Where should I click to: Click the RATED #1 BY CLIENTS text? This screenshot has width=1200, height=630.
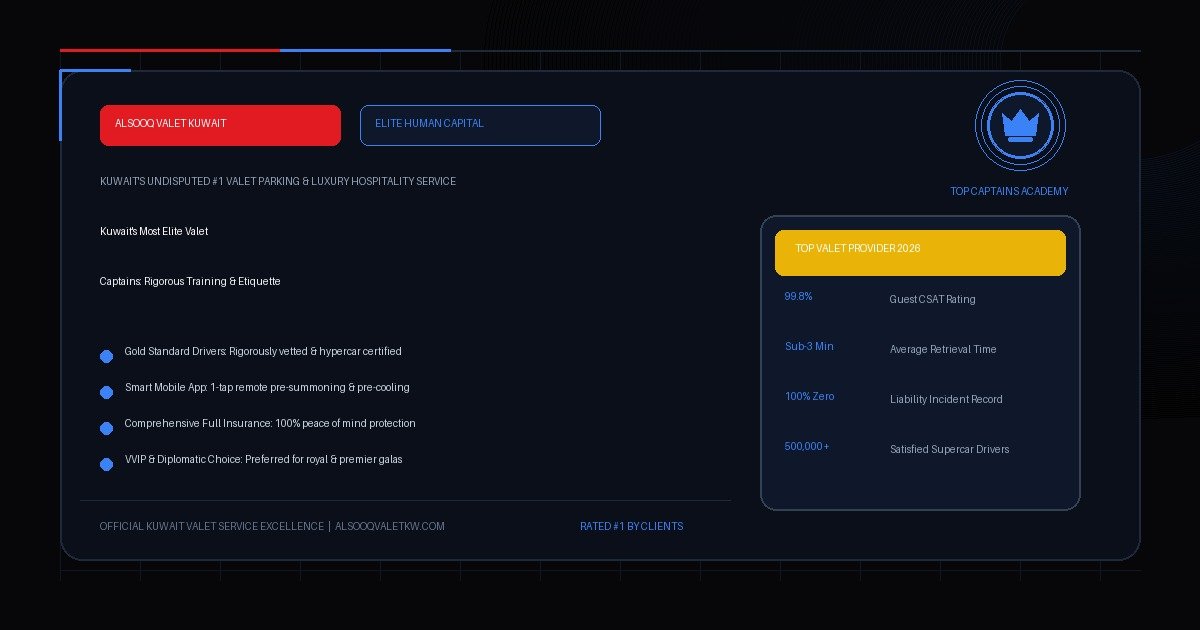pyautogui.click(x=632, y=526)
